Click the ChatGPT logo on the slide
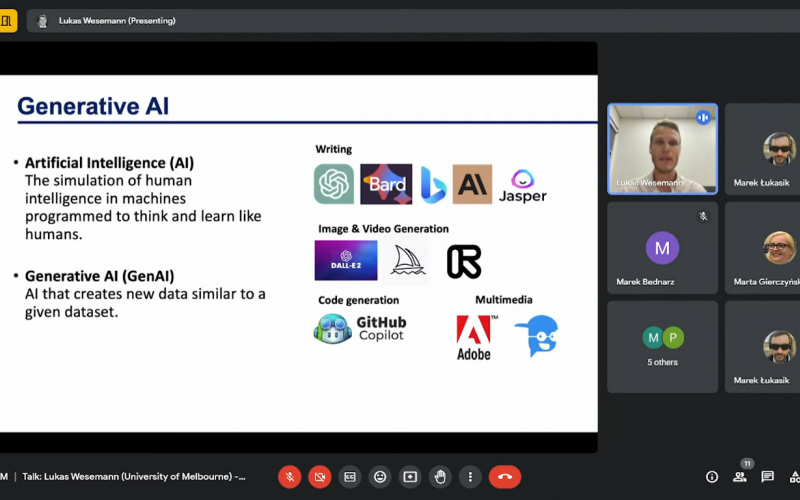Image resolution: width=800 pixels, height=500 pixels. click(x=334, y=184)
